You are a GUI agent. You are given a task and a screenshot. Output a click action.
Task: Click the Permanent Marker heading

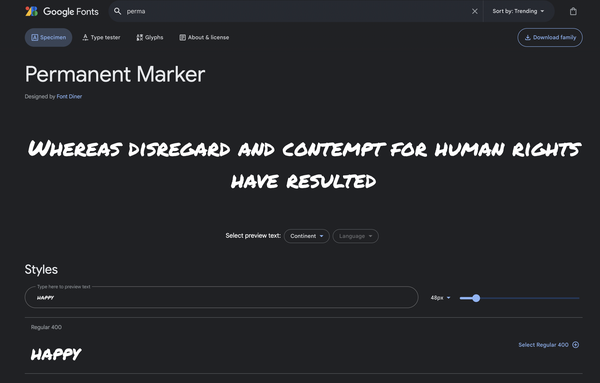coord(115,74)
